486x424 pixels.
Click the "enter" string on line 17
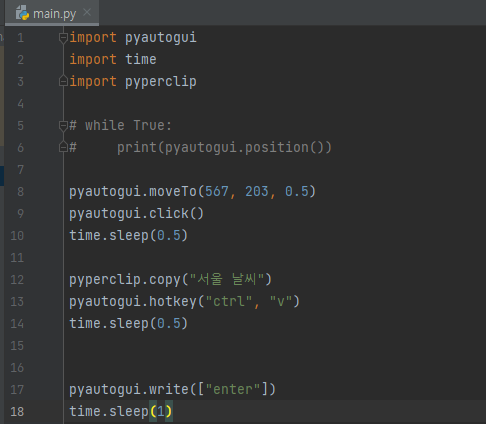click(233, 390)
